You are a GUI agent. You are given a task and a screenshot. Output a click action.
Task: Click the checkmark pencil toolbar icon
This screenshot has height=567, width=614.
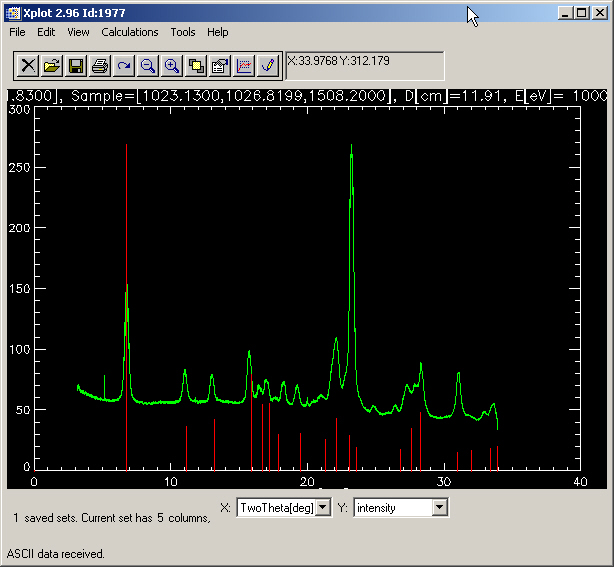pos(267,66)
